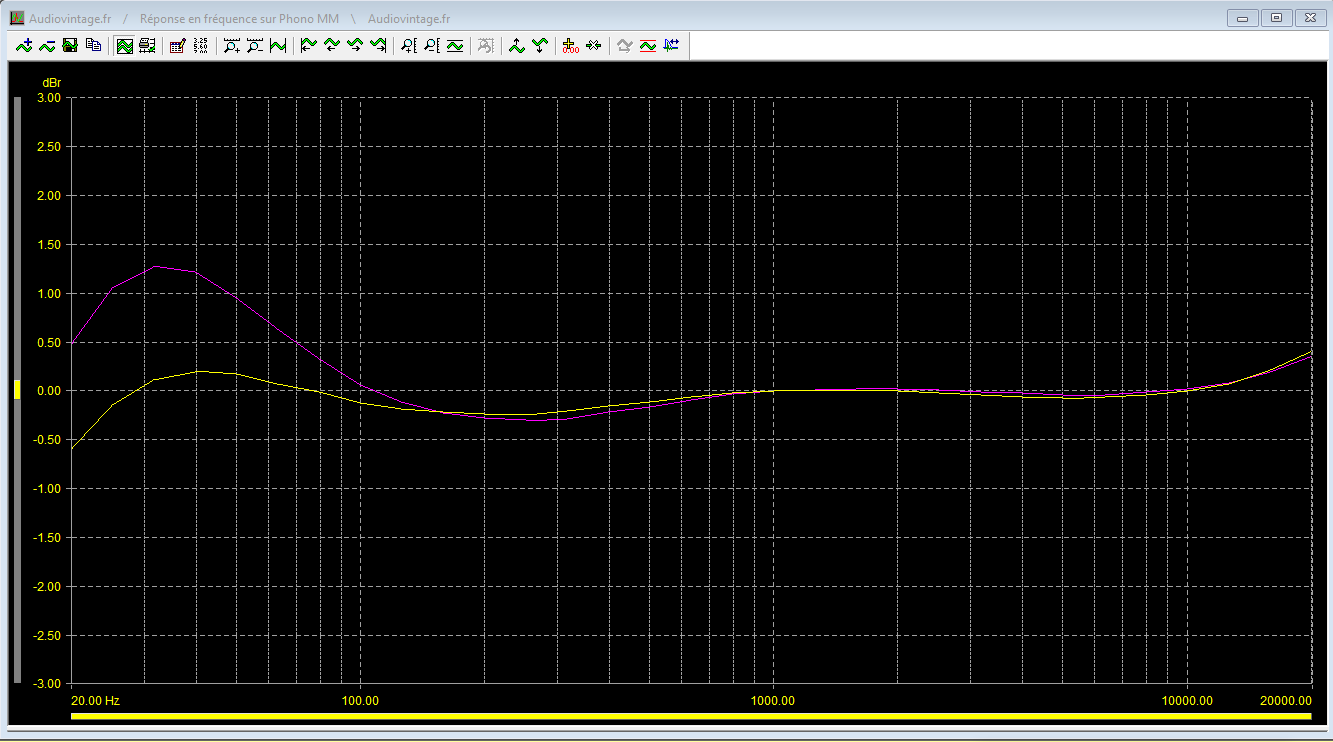The height and width of the screenshot is (742, 1333).
Task: Click the dBr unit label
Action: click(x=51, y=81)
